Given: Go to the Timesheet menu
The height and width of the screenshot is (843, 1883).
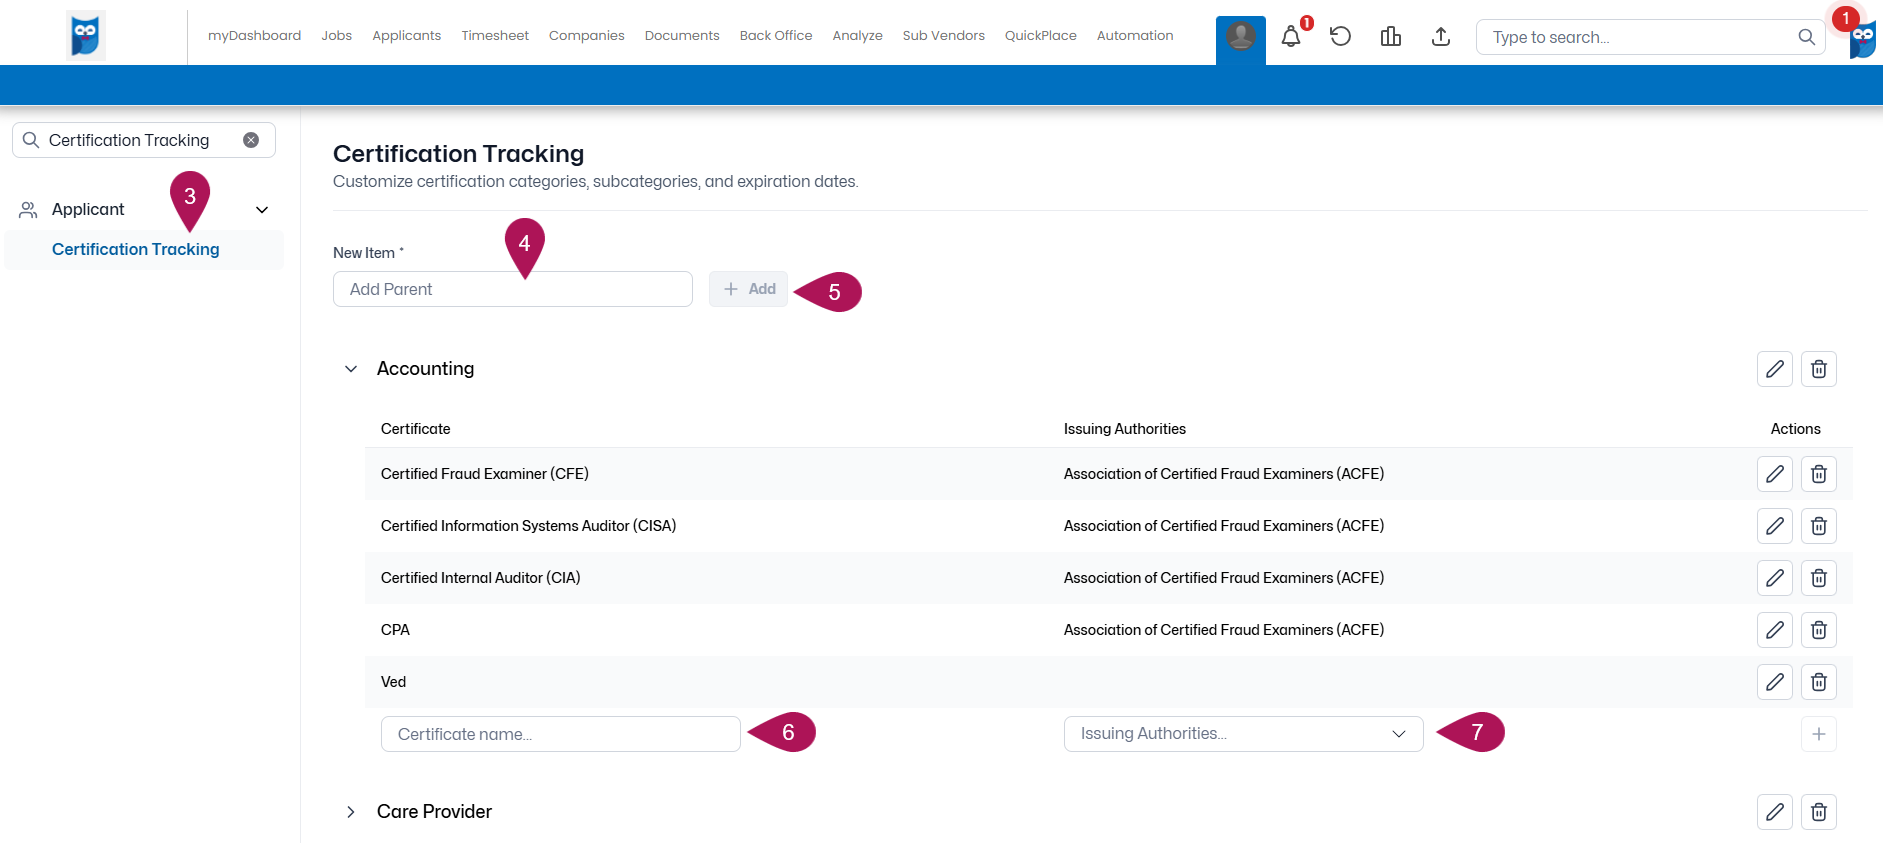Looking at the screenshot, I should pos(495,36).
